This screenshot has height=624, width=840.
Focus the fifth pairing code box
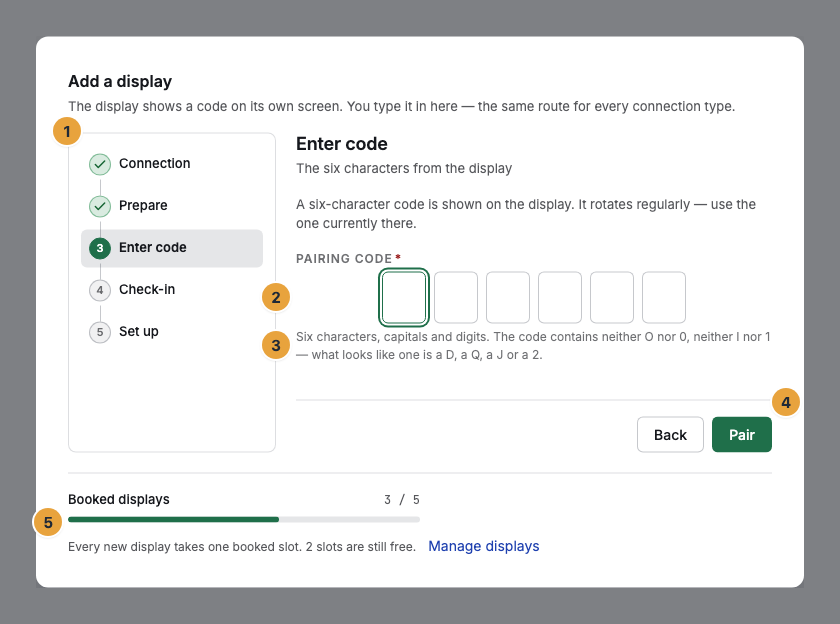(x=612, y=297)
